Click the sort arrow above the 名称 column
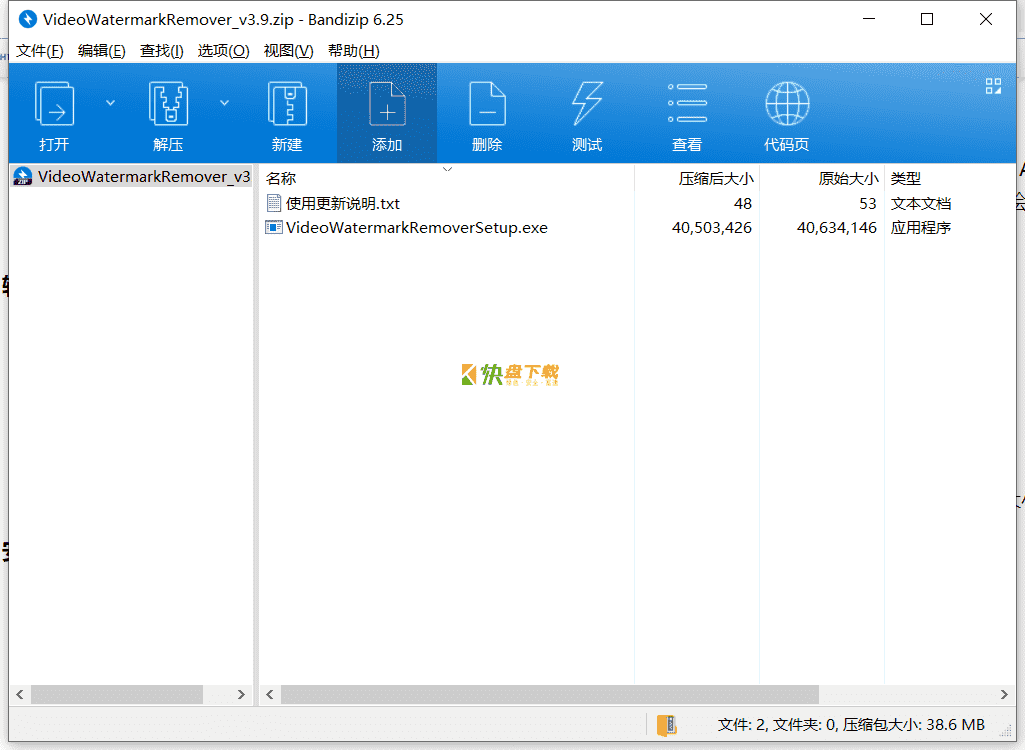Screen dimensions: 1025x750 (x=448, y=169)
